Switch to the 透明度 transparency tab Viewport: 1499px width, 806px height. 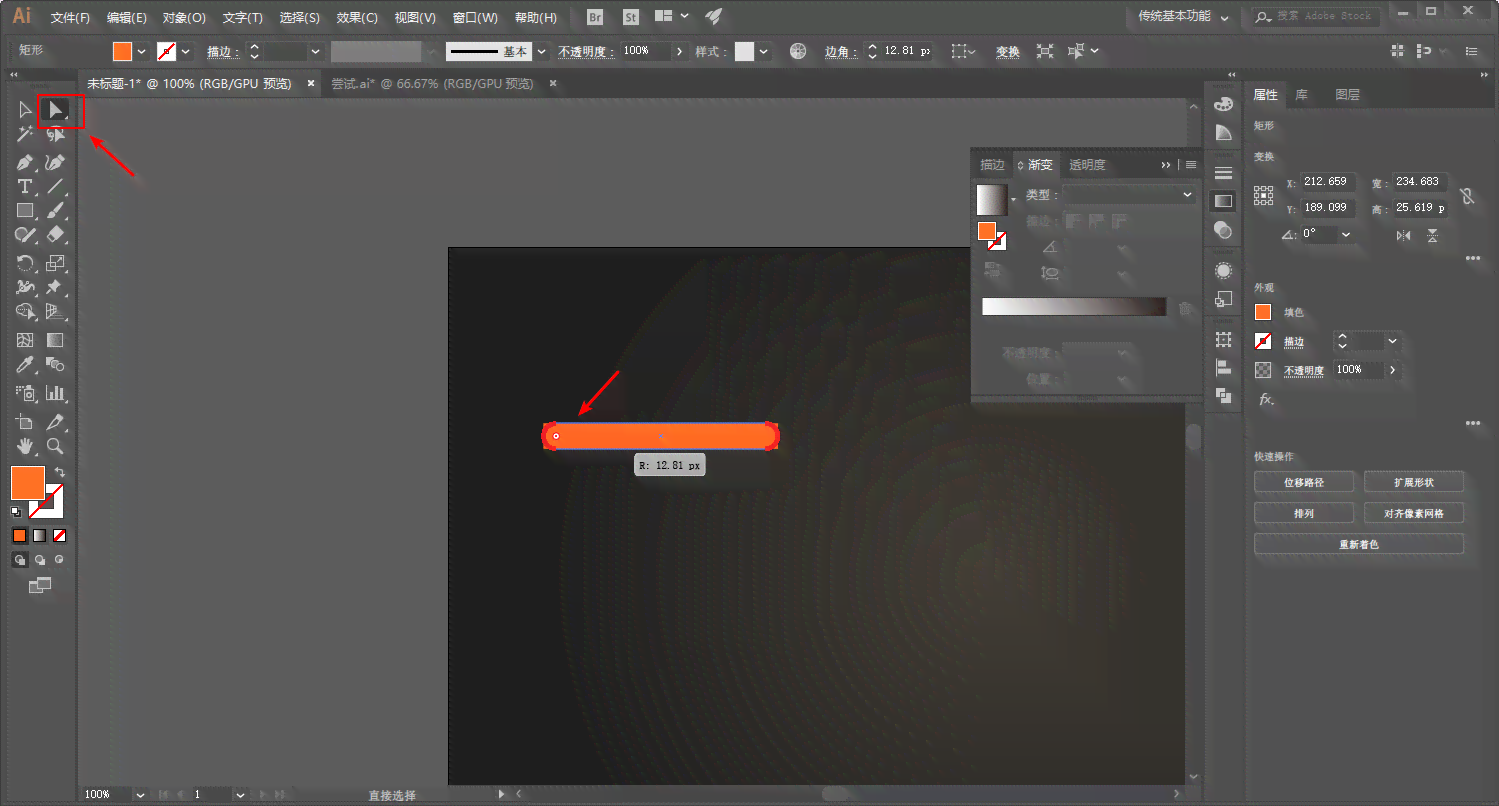(1087, 165)
